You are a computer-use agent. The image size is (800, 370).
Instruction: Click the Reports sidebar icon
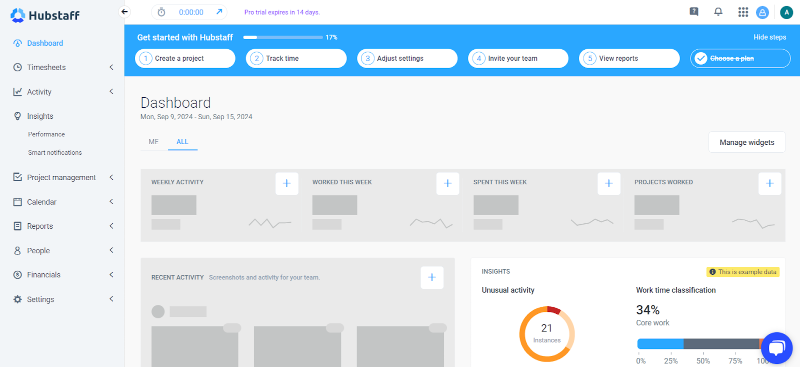tap(17, 226)
